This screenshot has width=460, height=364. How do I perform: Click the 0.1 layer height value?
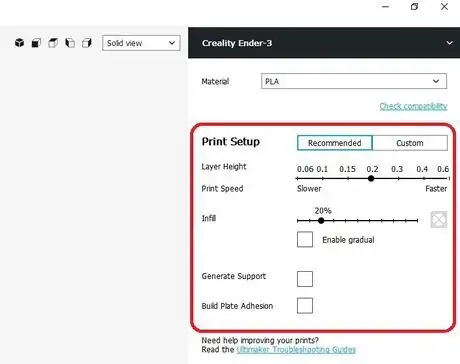pyautogui.click(x=322, y=169)
